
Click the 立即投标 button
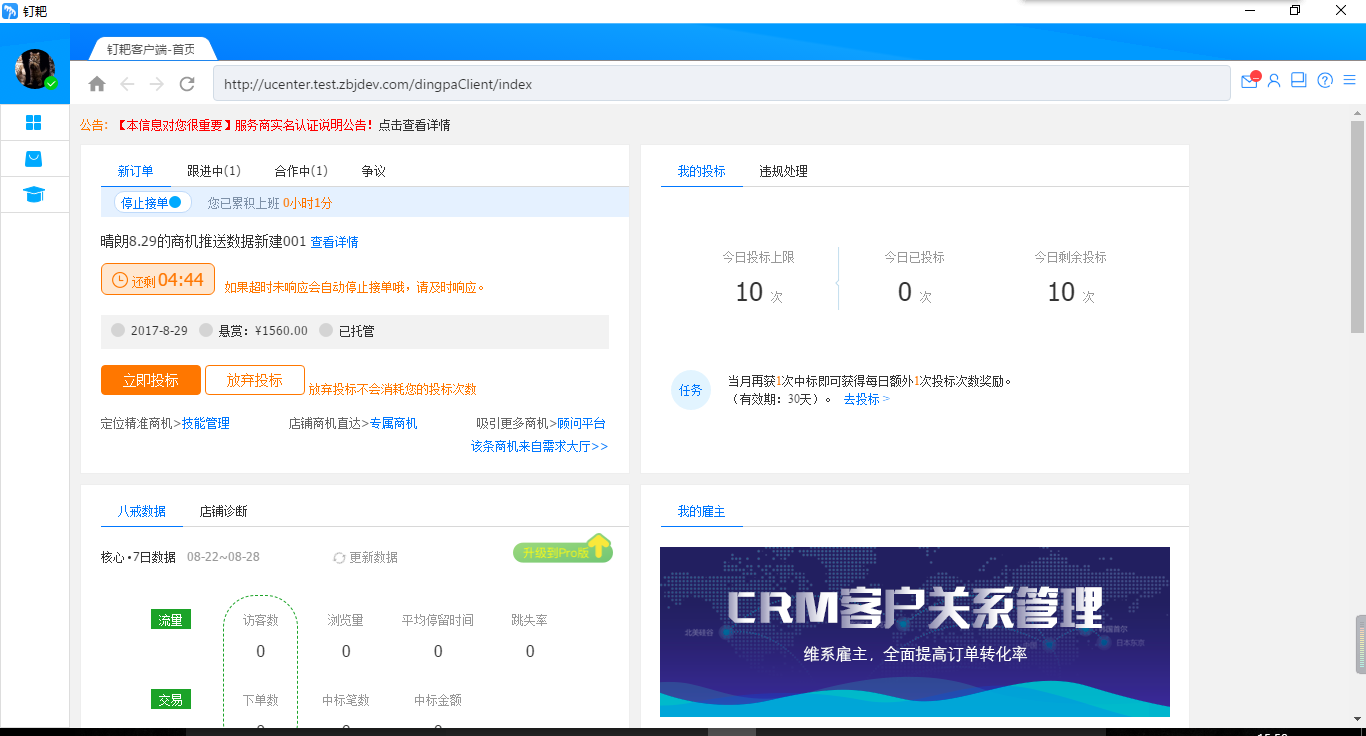pyautogui.click(x=151, y=381)
